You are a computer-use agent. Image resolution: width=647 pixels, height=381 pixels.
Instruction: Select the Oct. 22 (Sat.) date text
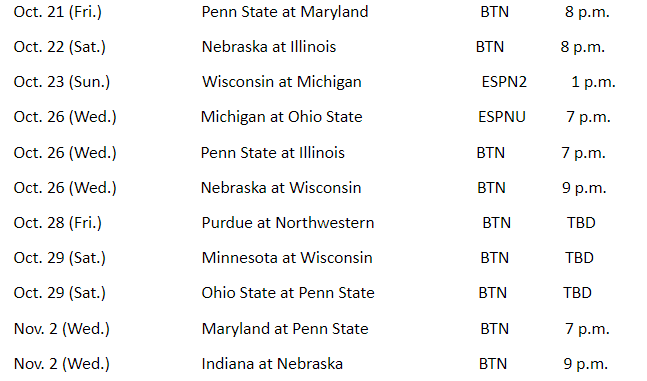pyautogui.click(x=59, y=47)
